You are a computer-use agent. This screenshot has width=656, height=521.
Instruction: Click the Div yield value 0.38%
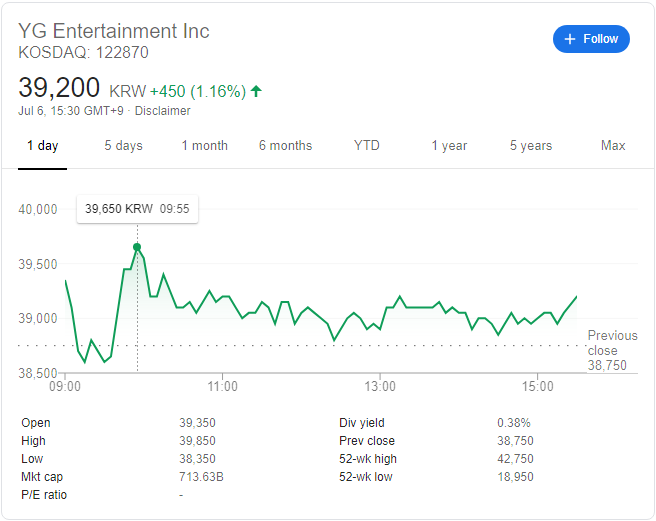514,423
